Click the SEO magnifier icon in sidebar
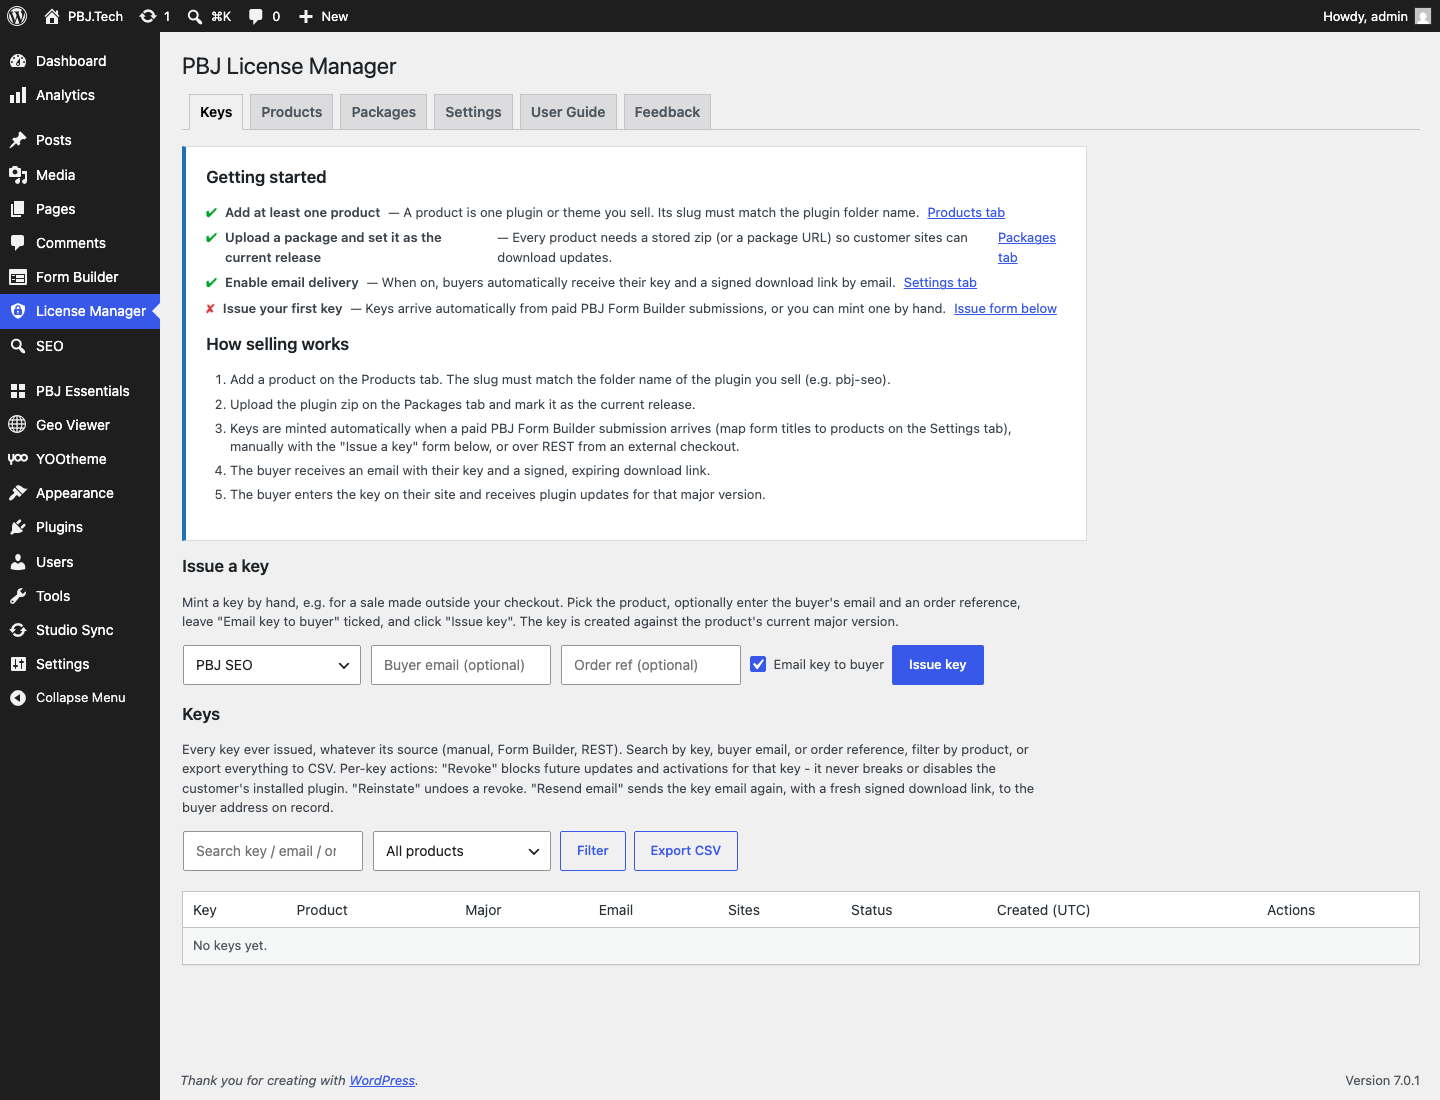This screenshot has width=1440, height=1100. coord(18,346)
